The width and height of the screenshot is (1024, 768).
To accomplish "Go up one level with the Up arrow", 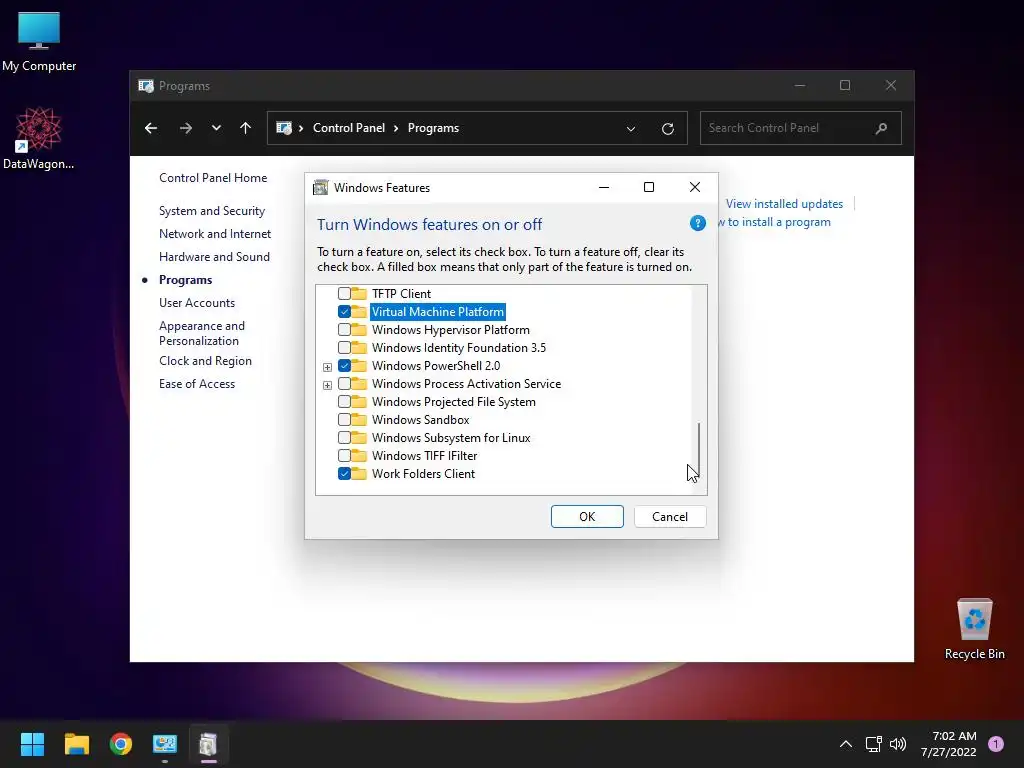I will pyautogui.click(x=246, y=128).
